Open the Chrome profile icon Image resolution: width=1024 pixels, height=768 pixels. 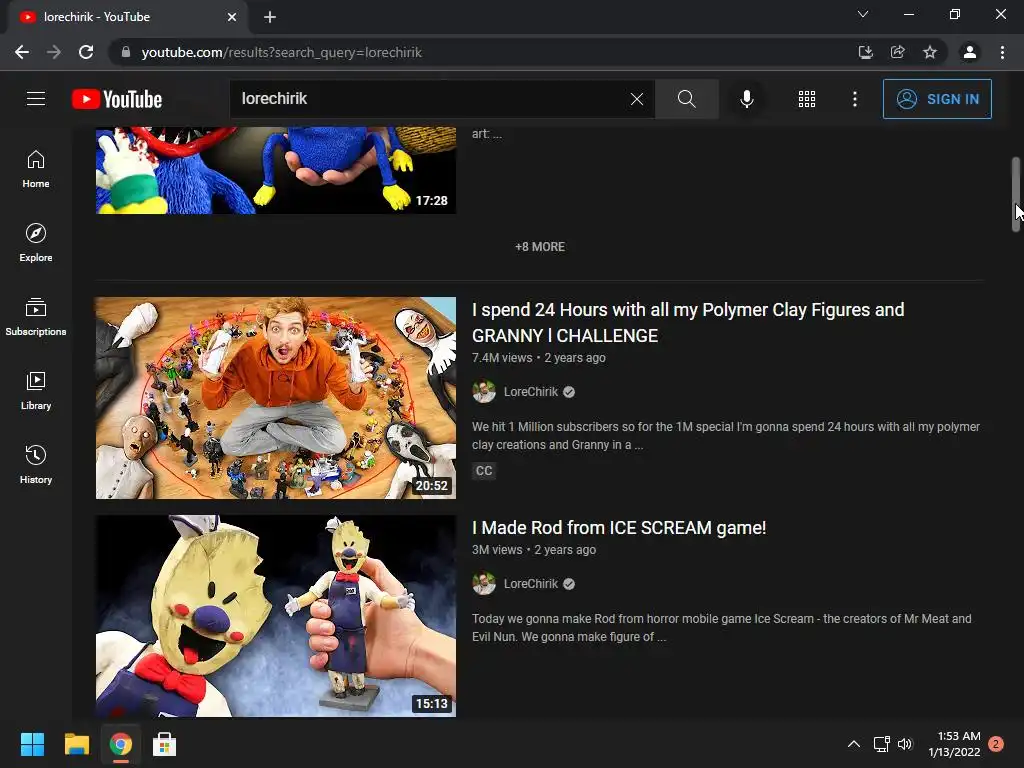coord(970,52)
